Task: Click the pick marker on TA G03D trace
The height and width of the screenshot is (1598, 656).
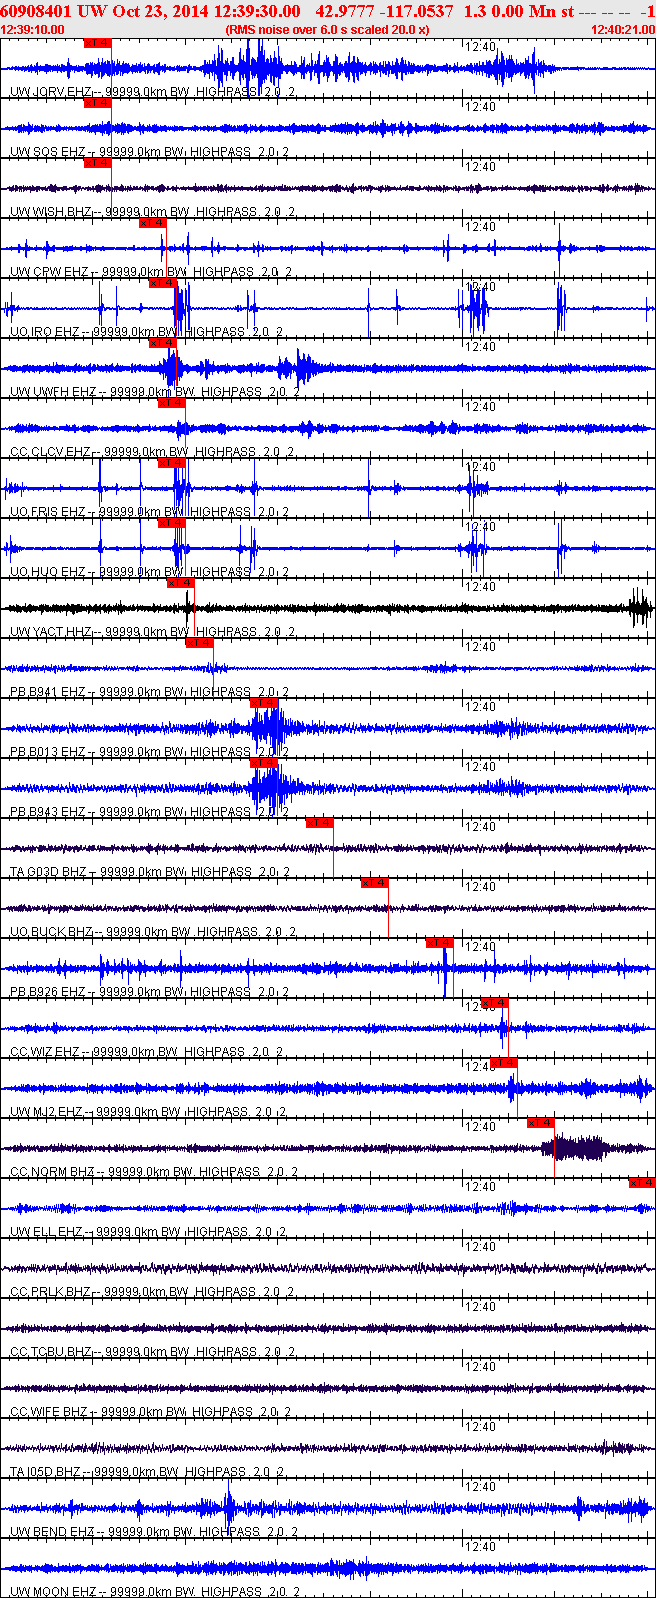Action: [319, 823]
